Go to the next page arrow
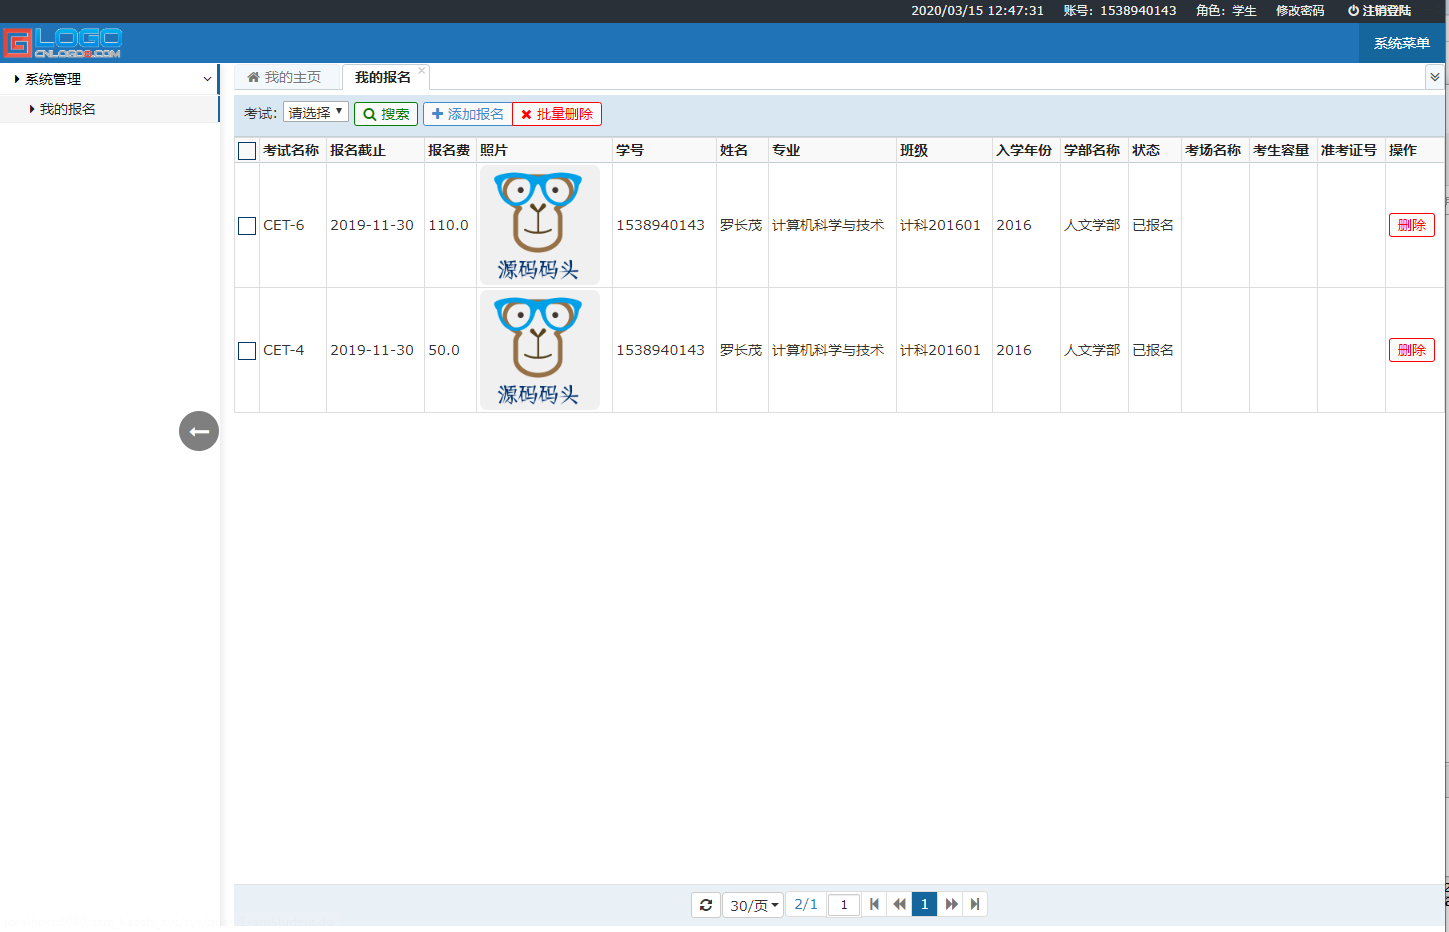The width and height of the screenshot is (1449, 932). tap(951, 905)
